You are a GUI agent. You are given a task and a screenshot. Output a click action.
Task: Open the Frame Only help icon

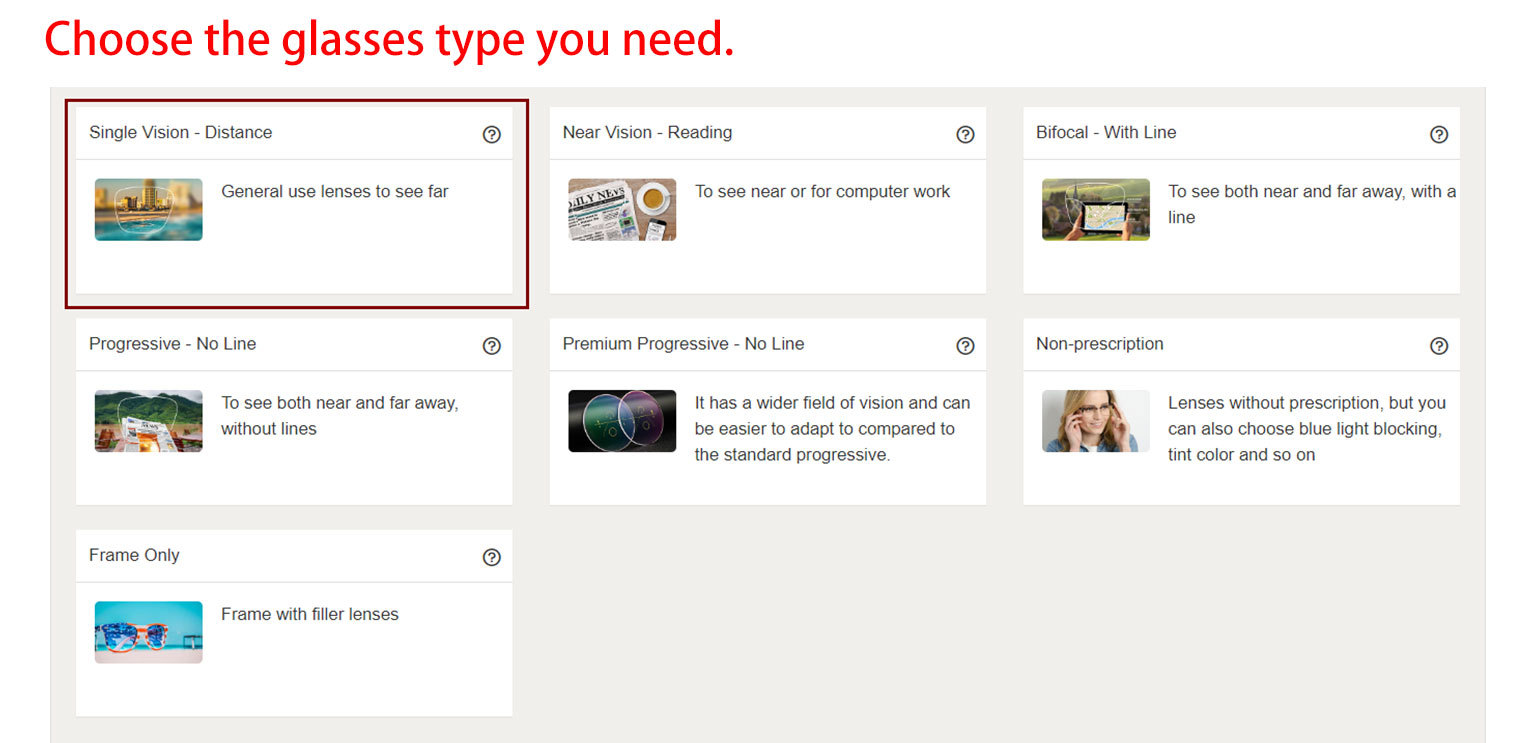491,557
